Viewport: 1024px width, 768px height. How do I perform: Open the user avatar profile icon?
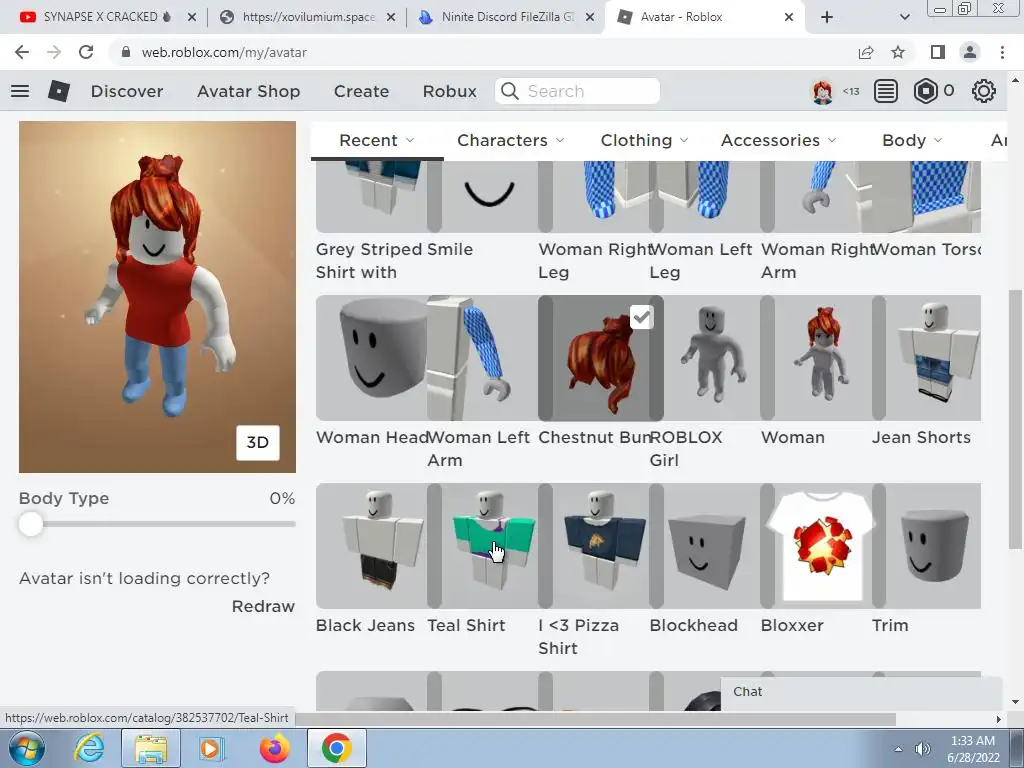(822, 91)
